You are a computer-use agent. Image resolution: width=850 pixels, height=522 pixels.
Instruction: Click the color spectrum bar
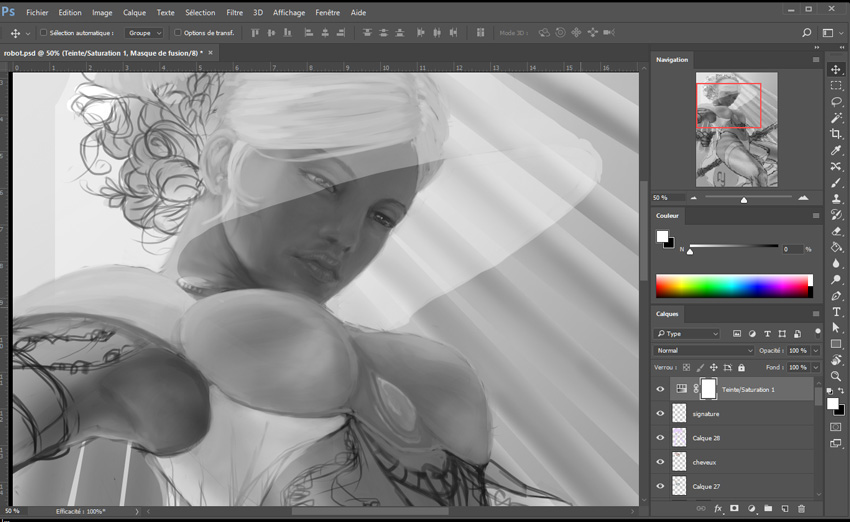pos(733,287)
